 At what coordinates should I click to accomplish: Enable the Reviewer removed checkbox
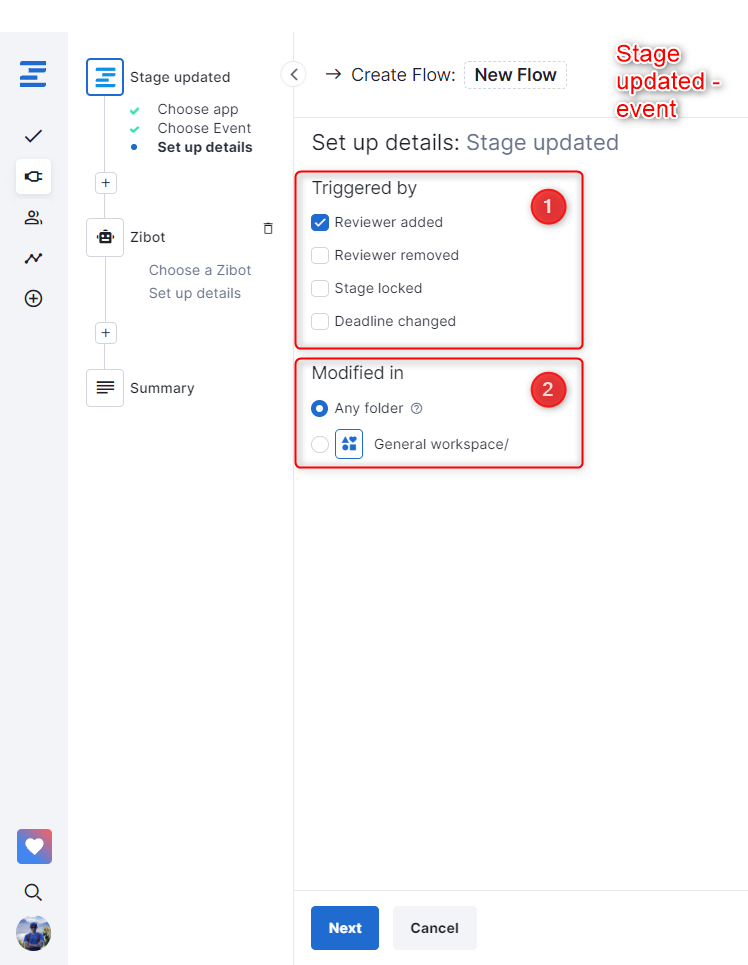(320, 255)
